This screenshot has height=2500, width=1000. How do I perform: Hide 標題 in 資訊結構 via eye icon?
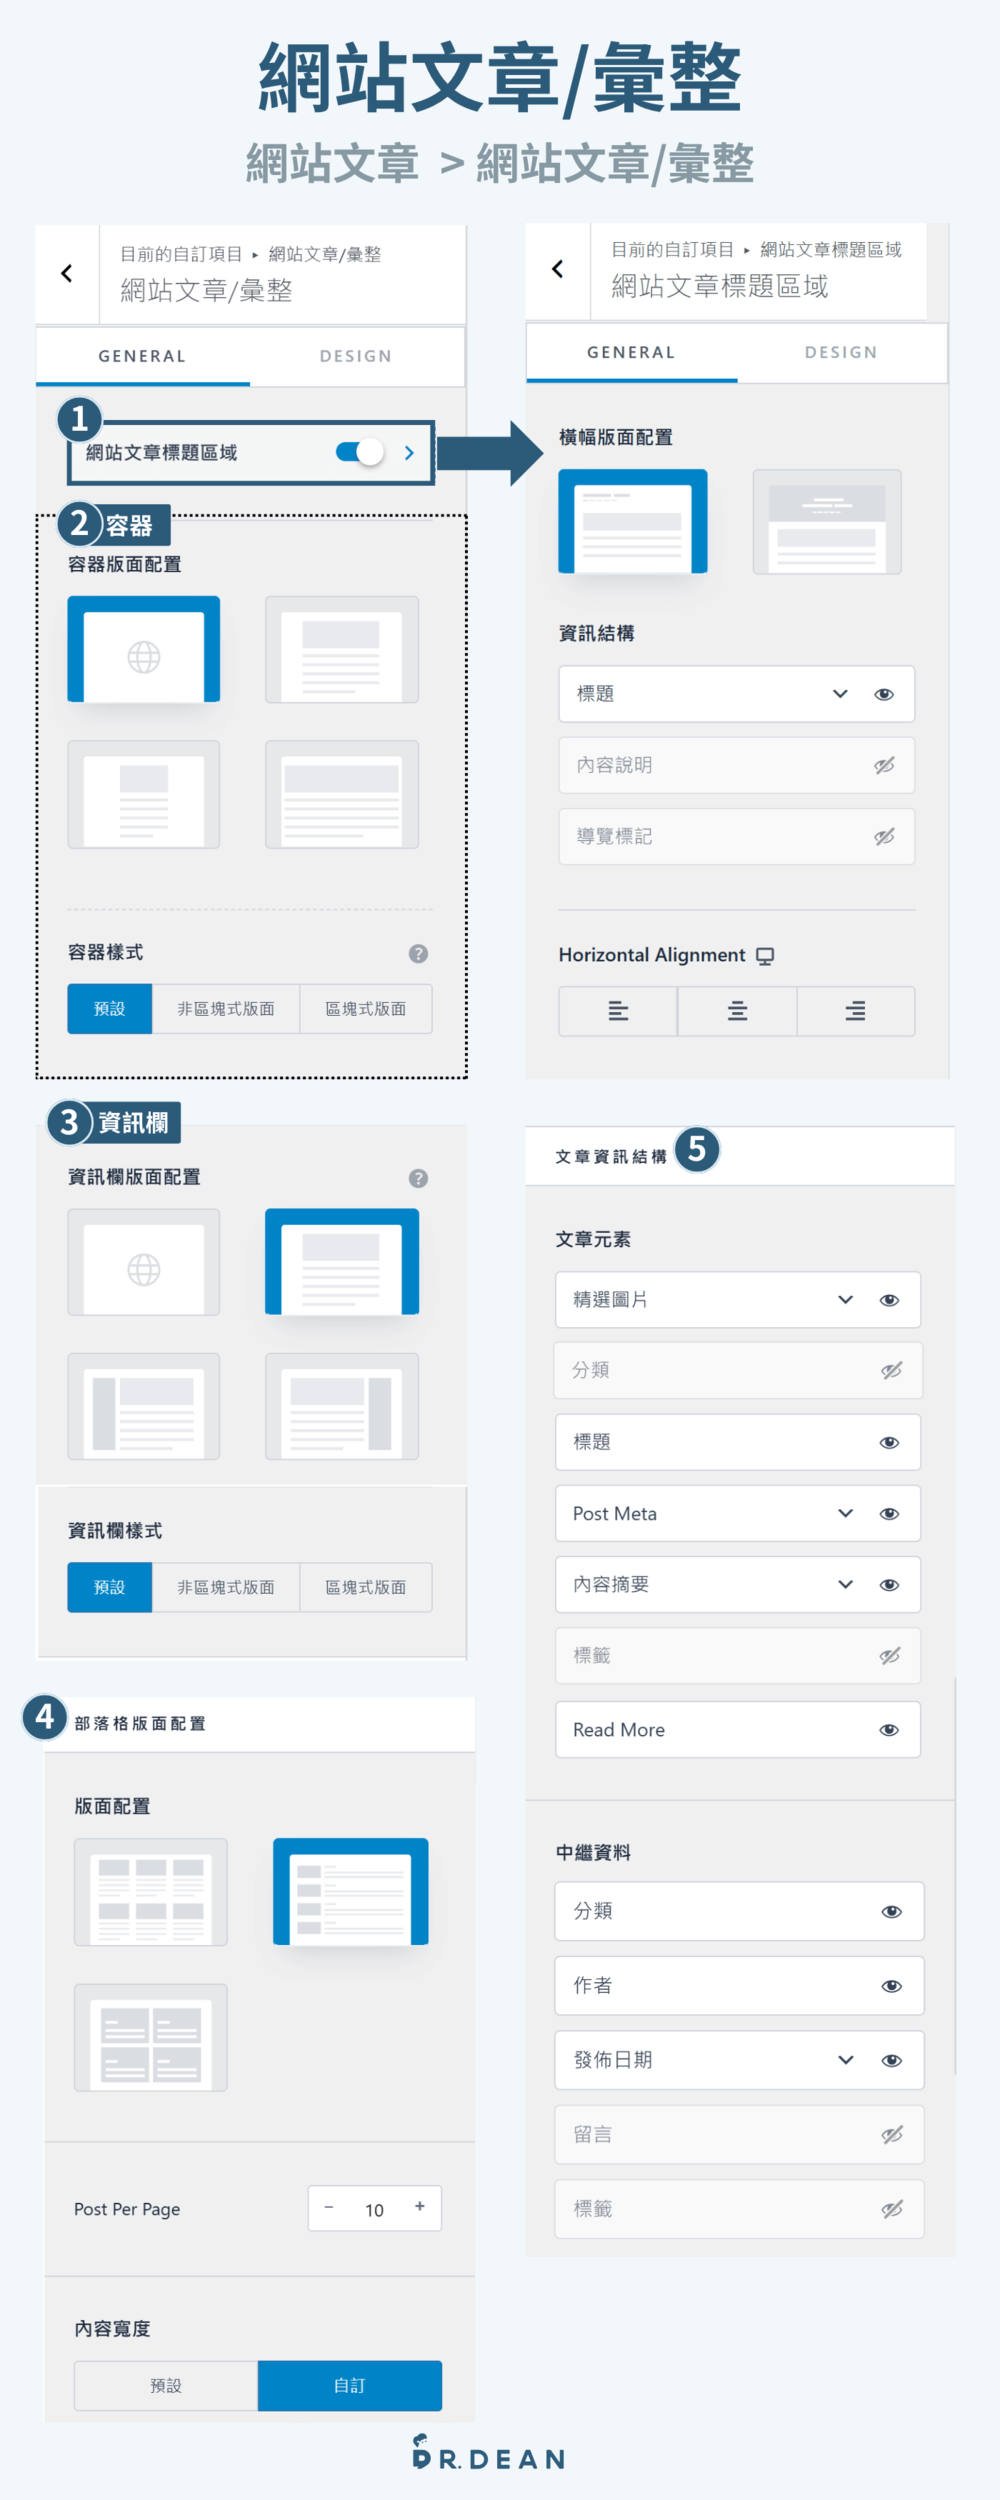[884, 694]
